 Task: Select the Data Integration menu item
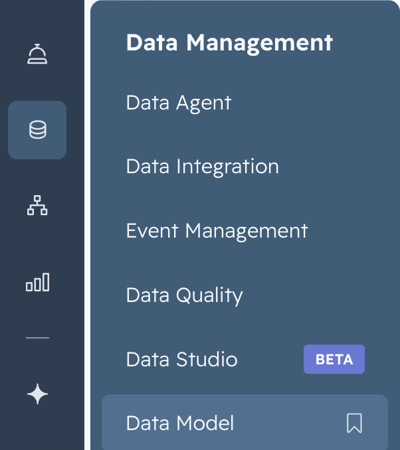pyautogui.click(x=202, y=166)
